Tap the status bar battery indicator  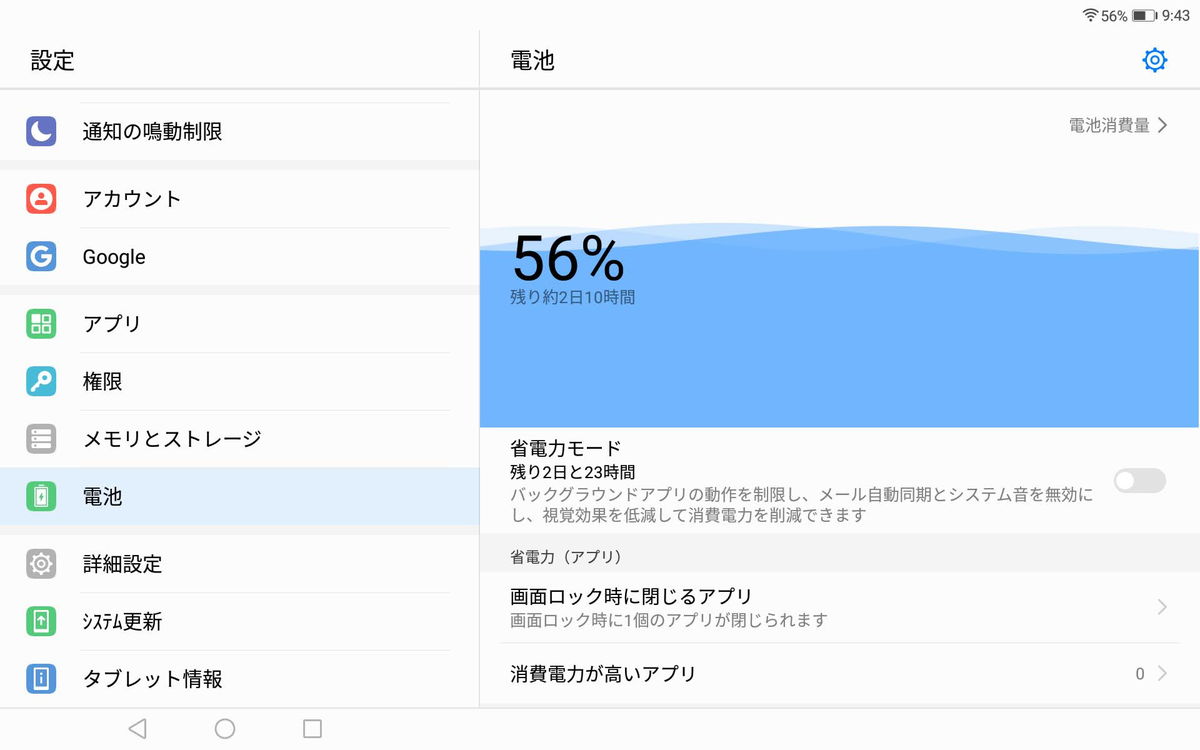click(x=1144, y=15)
